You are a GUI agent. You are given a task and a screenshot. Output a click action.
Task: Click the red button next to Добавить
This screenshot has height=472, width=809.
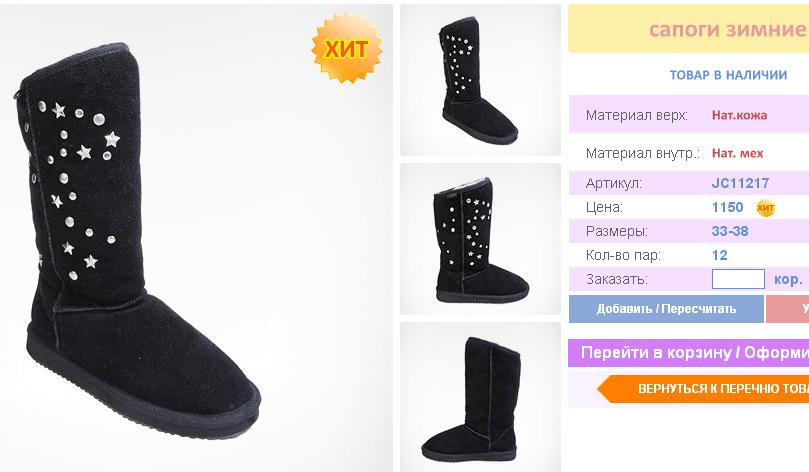coord(787,308)
